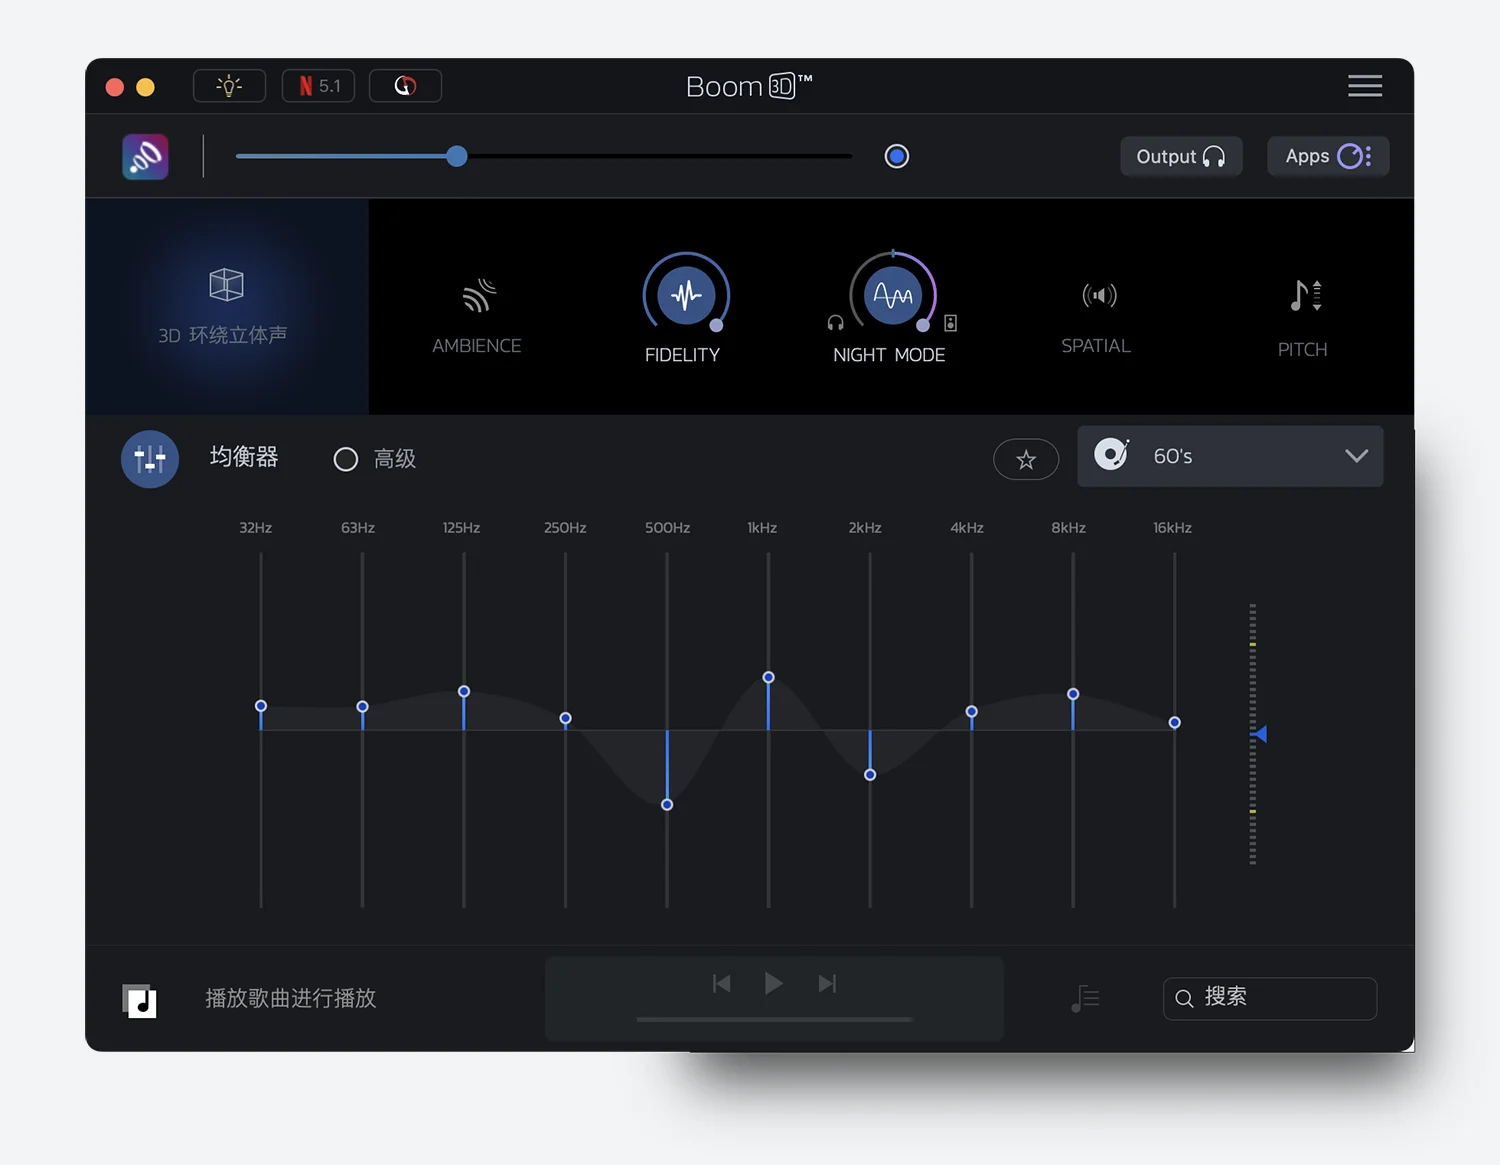Expand presets using the chevron arrow
This screenshot has width=1500, height=1165.
coord(1356,456)
